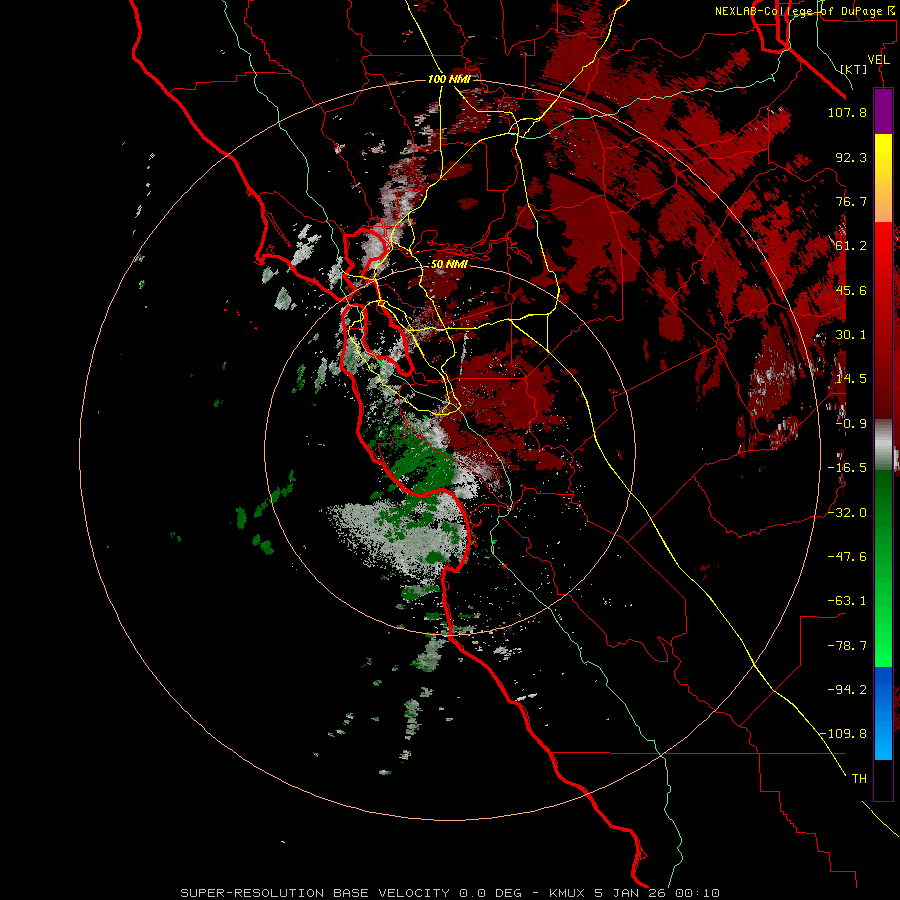This screenshot has width=900, height=900.
Task: Click the -47.6 legend value
Action: [x=847, y=557]
